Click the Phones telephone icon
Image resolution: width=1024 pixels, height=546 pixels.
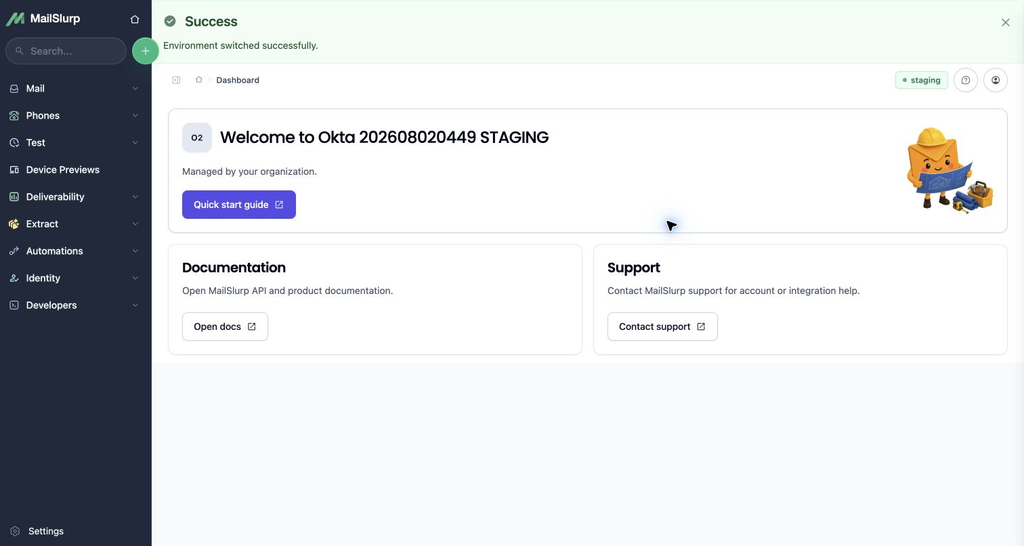pos(14,116)
